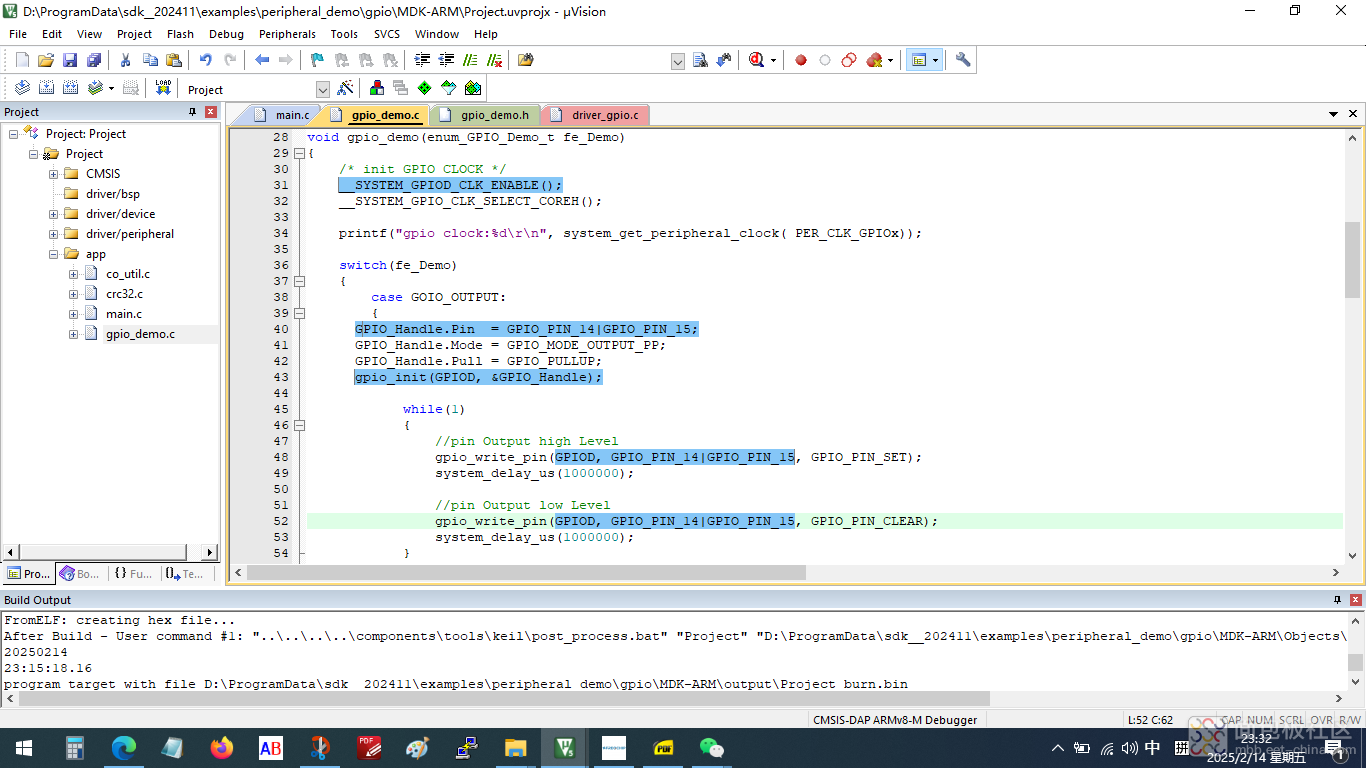Save all files with the multi-disk icon
The width and height of the screenshot is (1366, 768).
pyautogui.click(x=92, y=60)
